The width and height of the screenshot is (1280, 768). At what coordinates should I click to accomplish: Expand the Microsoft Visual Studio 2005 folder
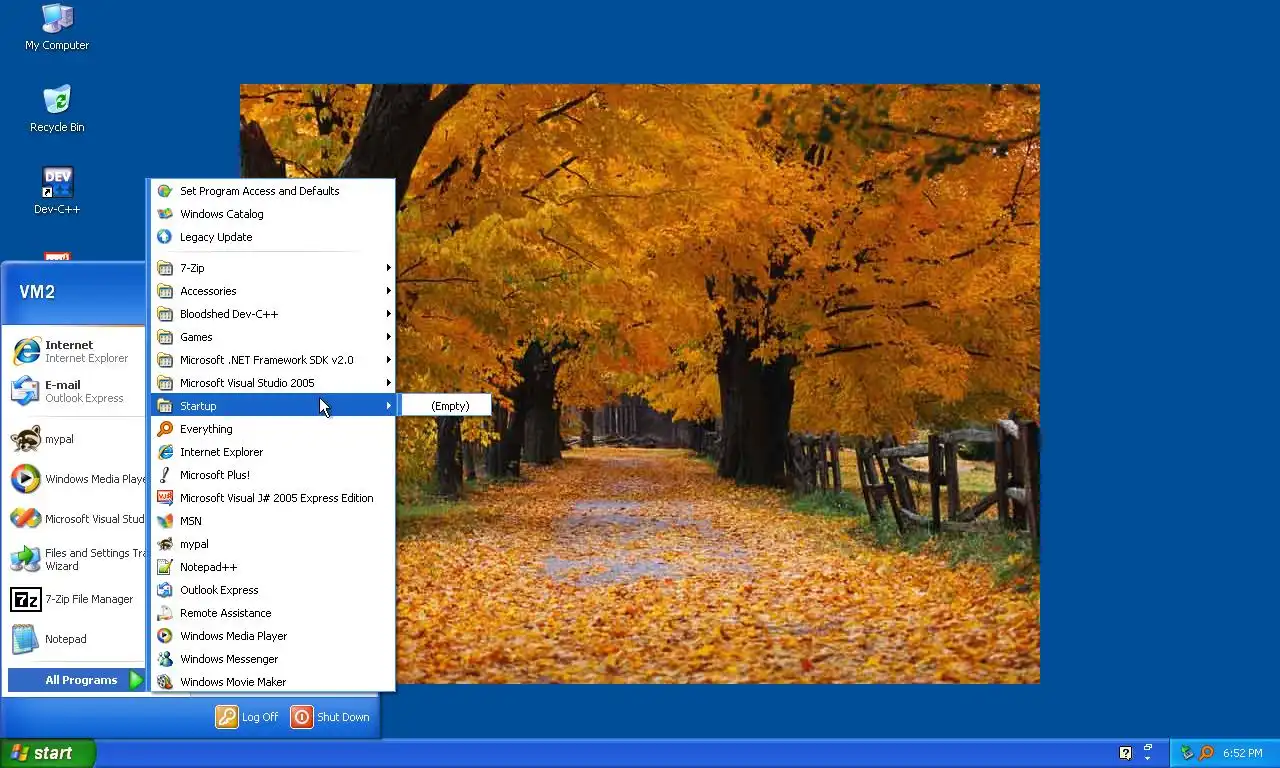pos(272,383)
